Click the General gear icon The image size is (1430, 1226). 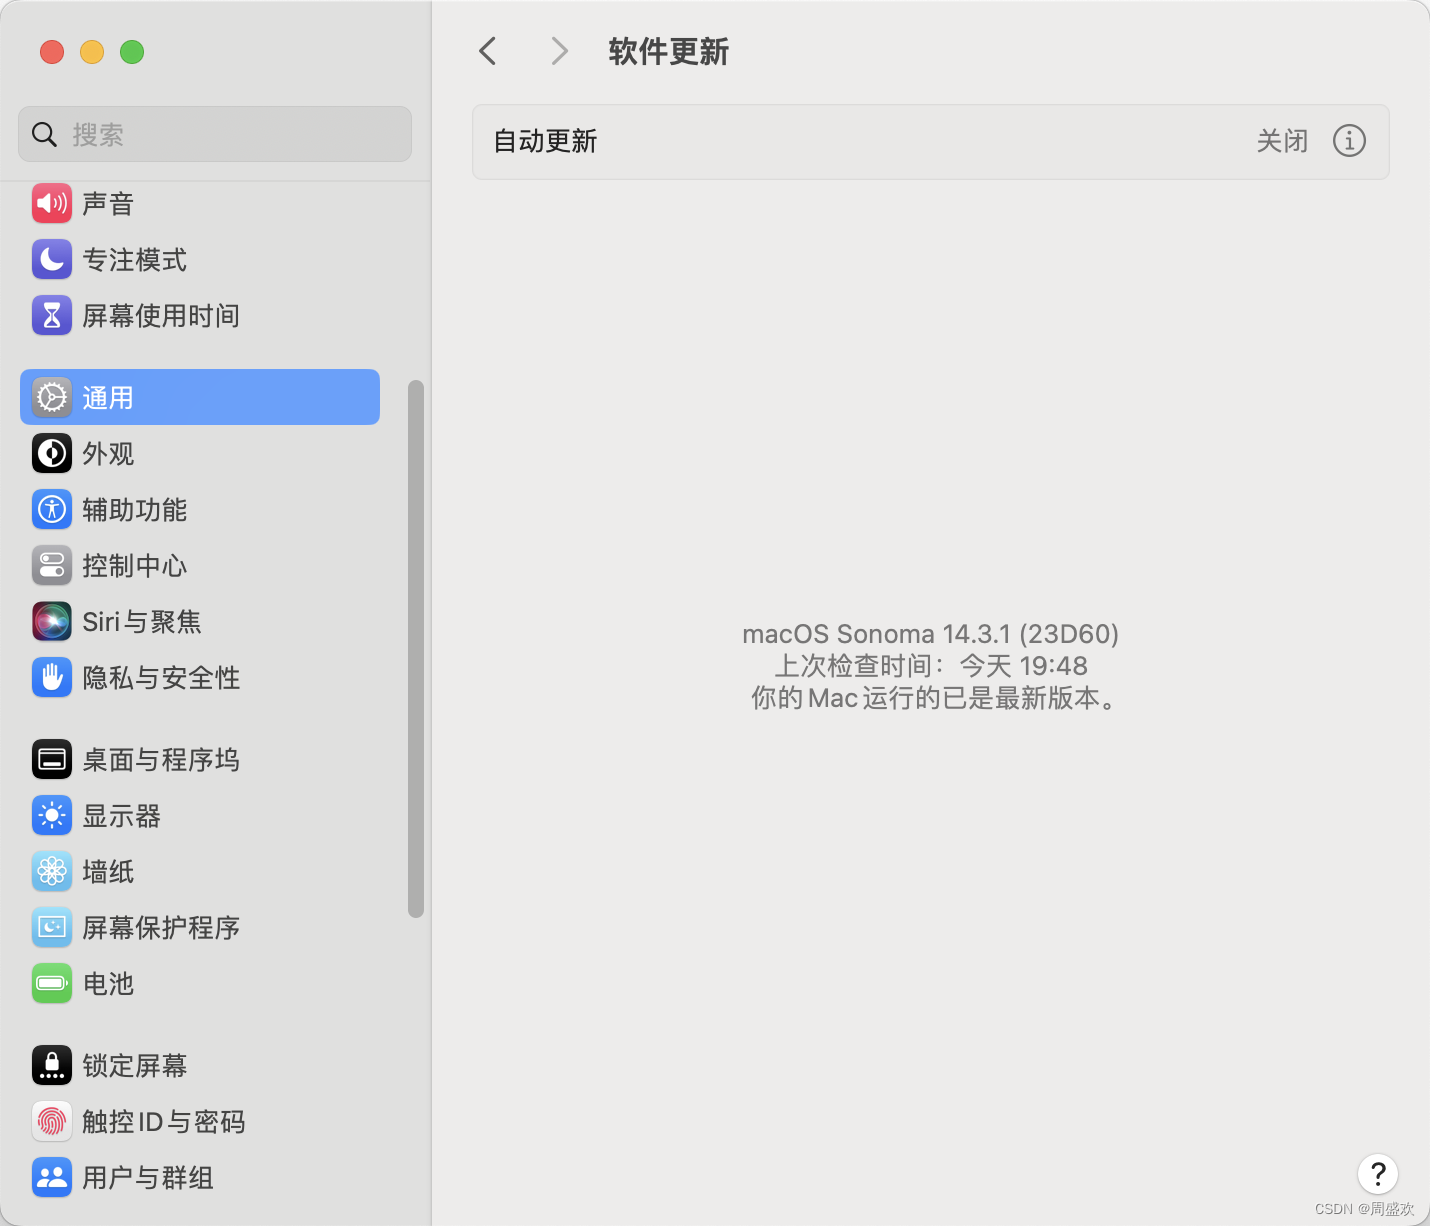click(x=52, y=397)
